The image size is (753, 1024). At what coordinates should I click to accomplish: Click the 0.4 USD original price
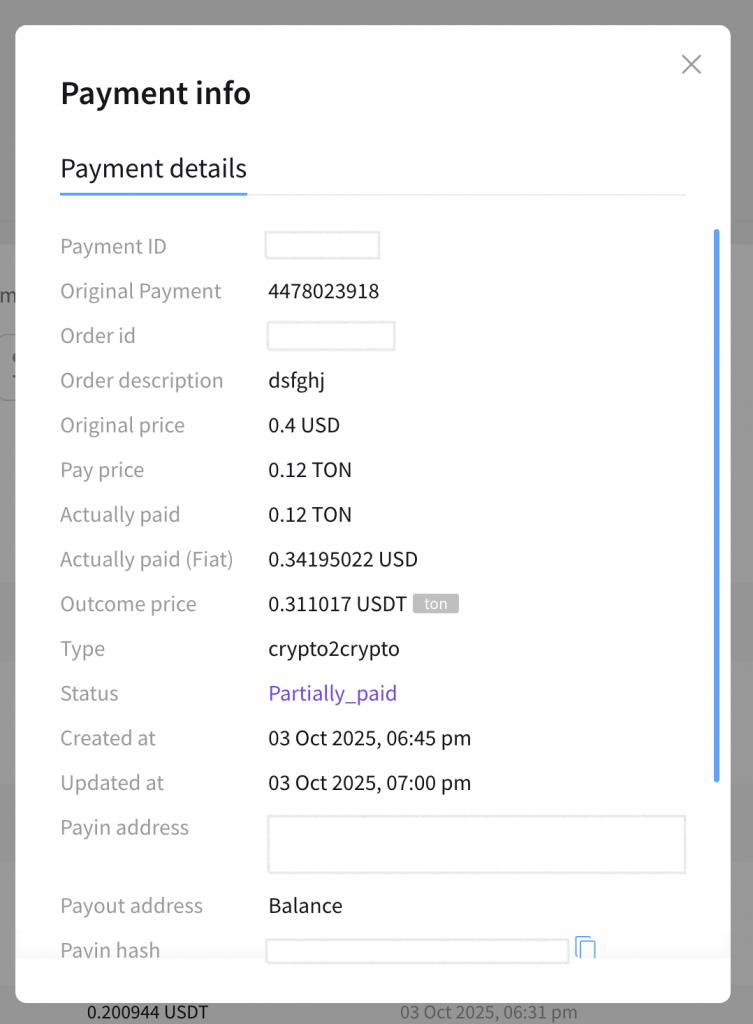304,426
